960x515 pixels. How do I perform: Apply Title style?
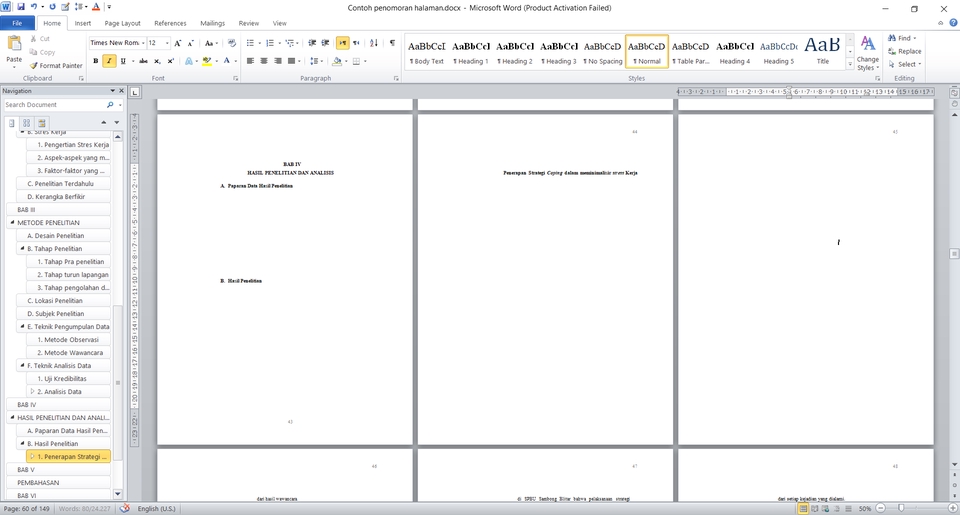tap(822, 51)
